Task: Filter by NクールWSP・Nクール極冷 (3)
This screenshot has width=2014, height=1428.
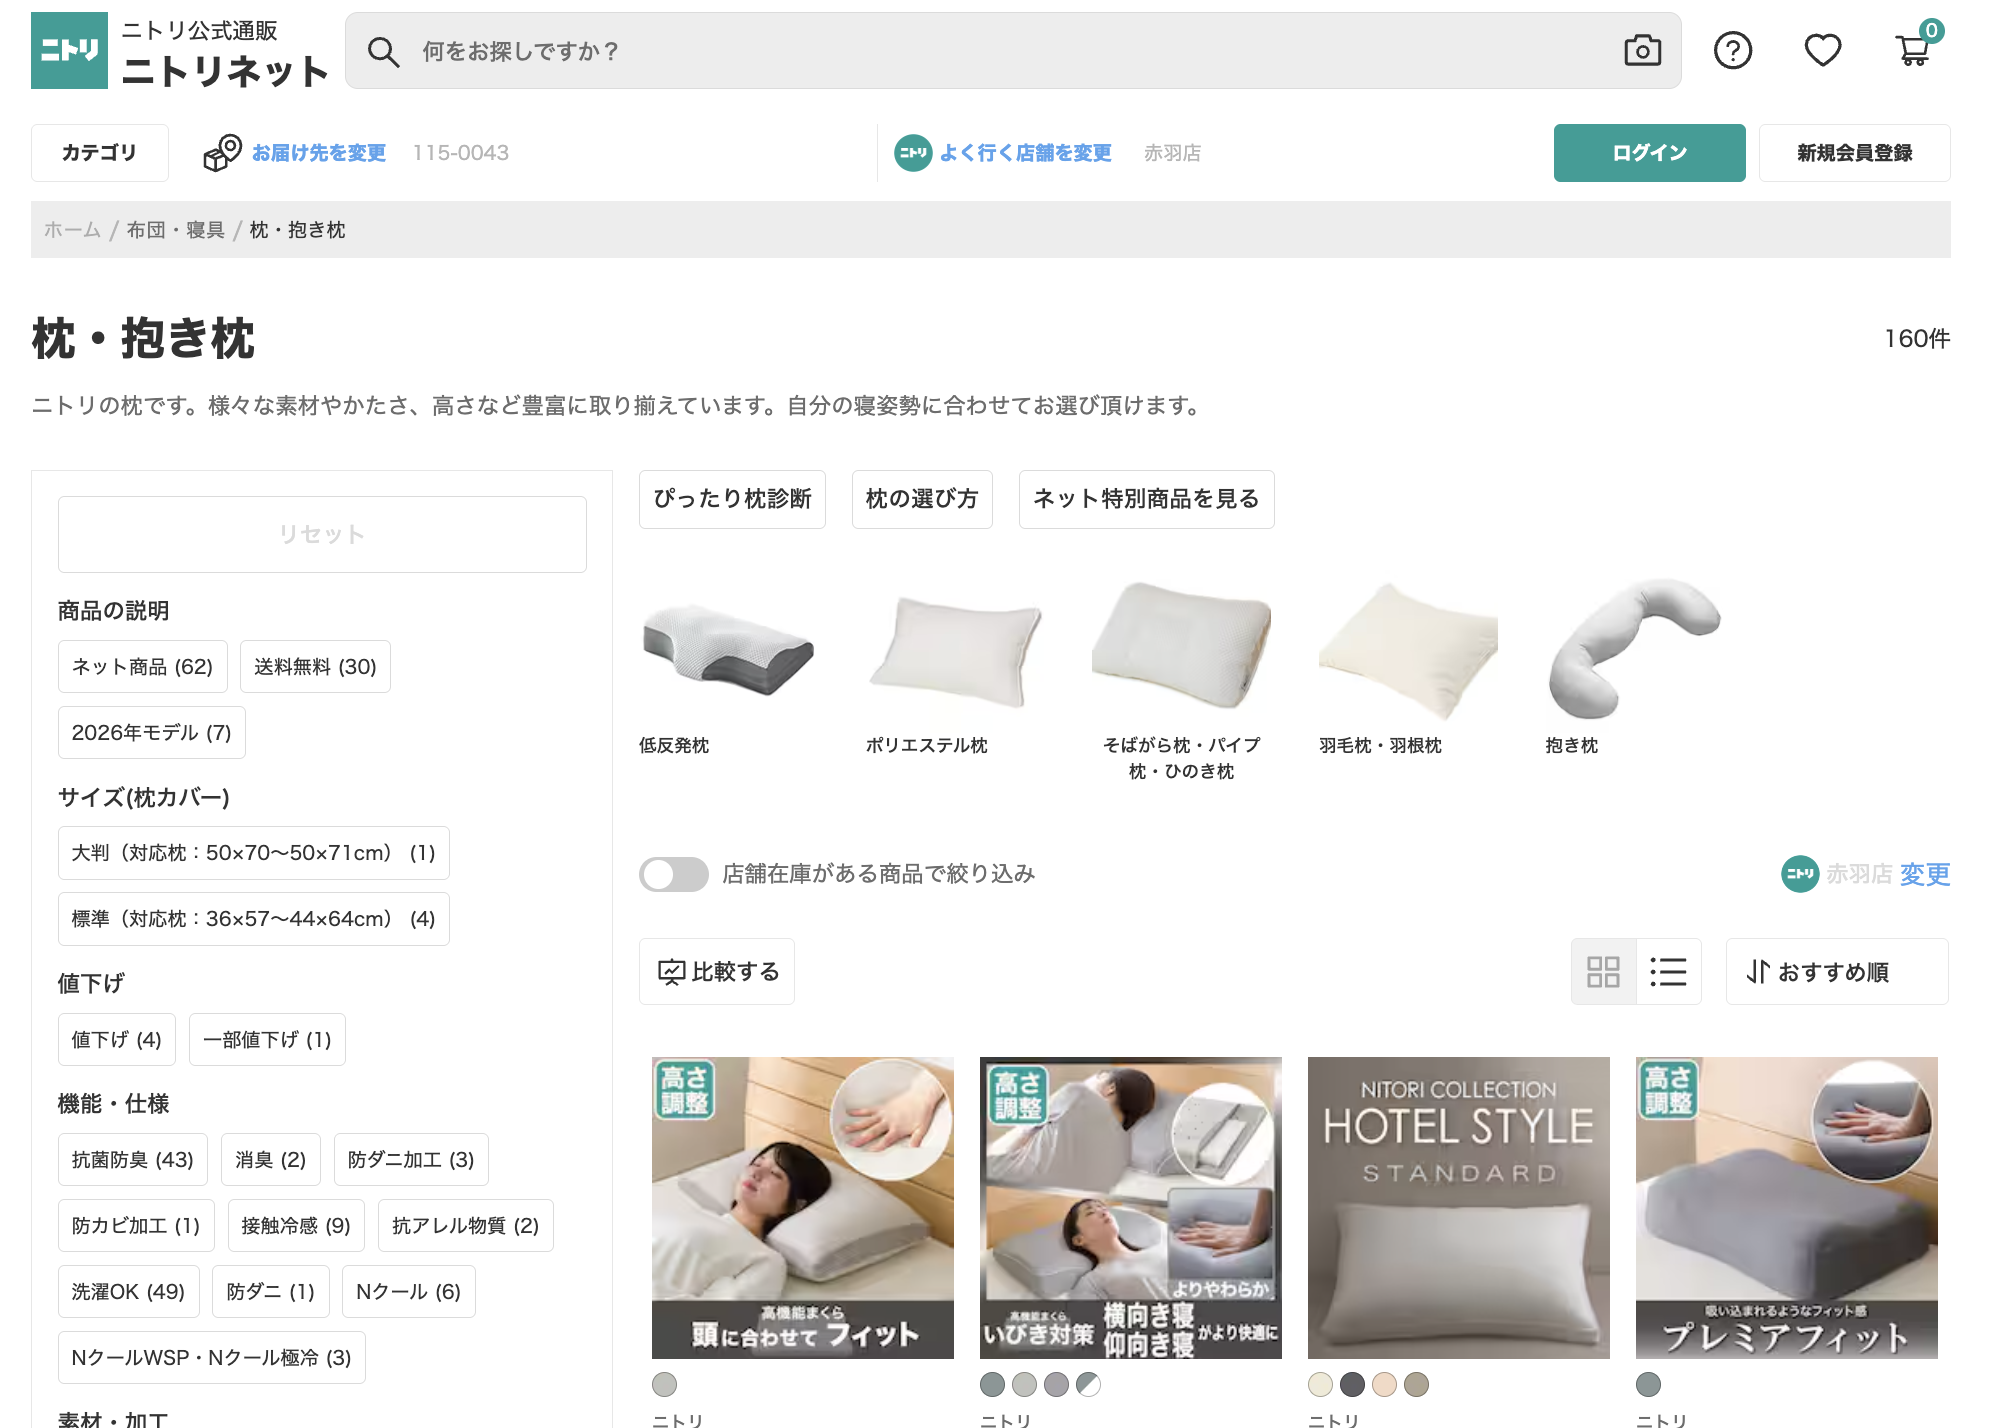Action: tap(211, 1358)
